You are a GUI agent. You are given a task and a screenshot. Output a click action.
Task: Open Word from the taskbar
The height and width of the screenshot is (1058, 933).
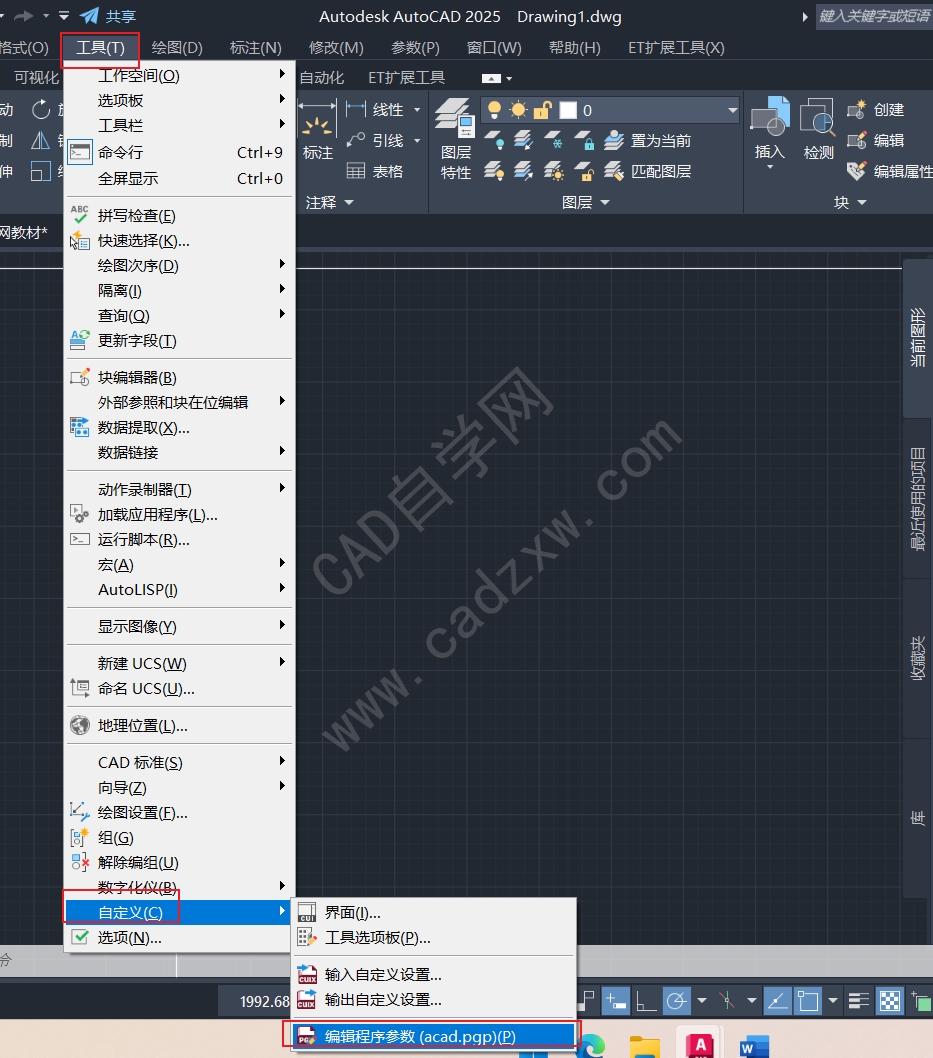754,1047
